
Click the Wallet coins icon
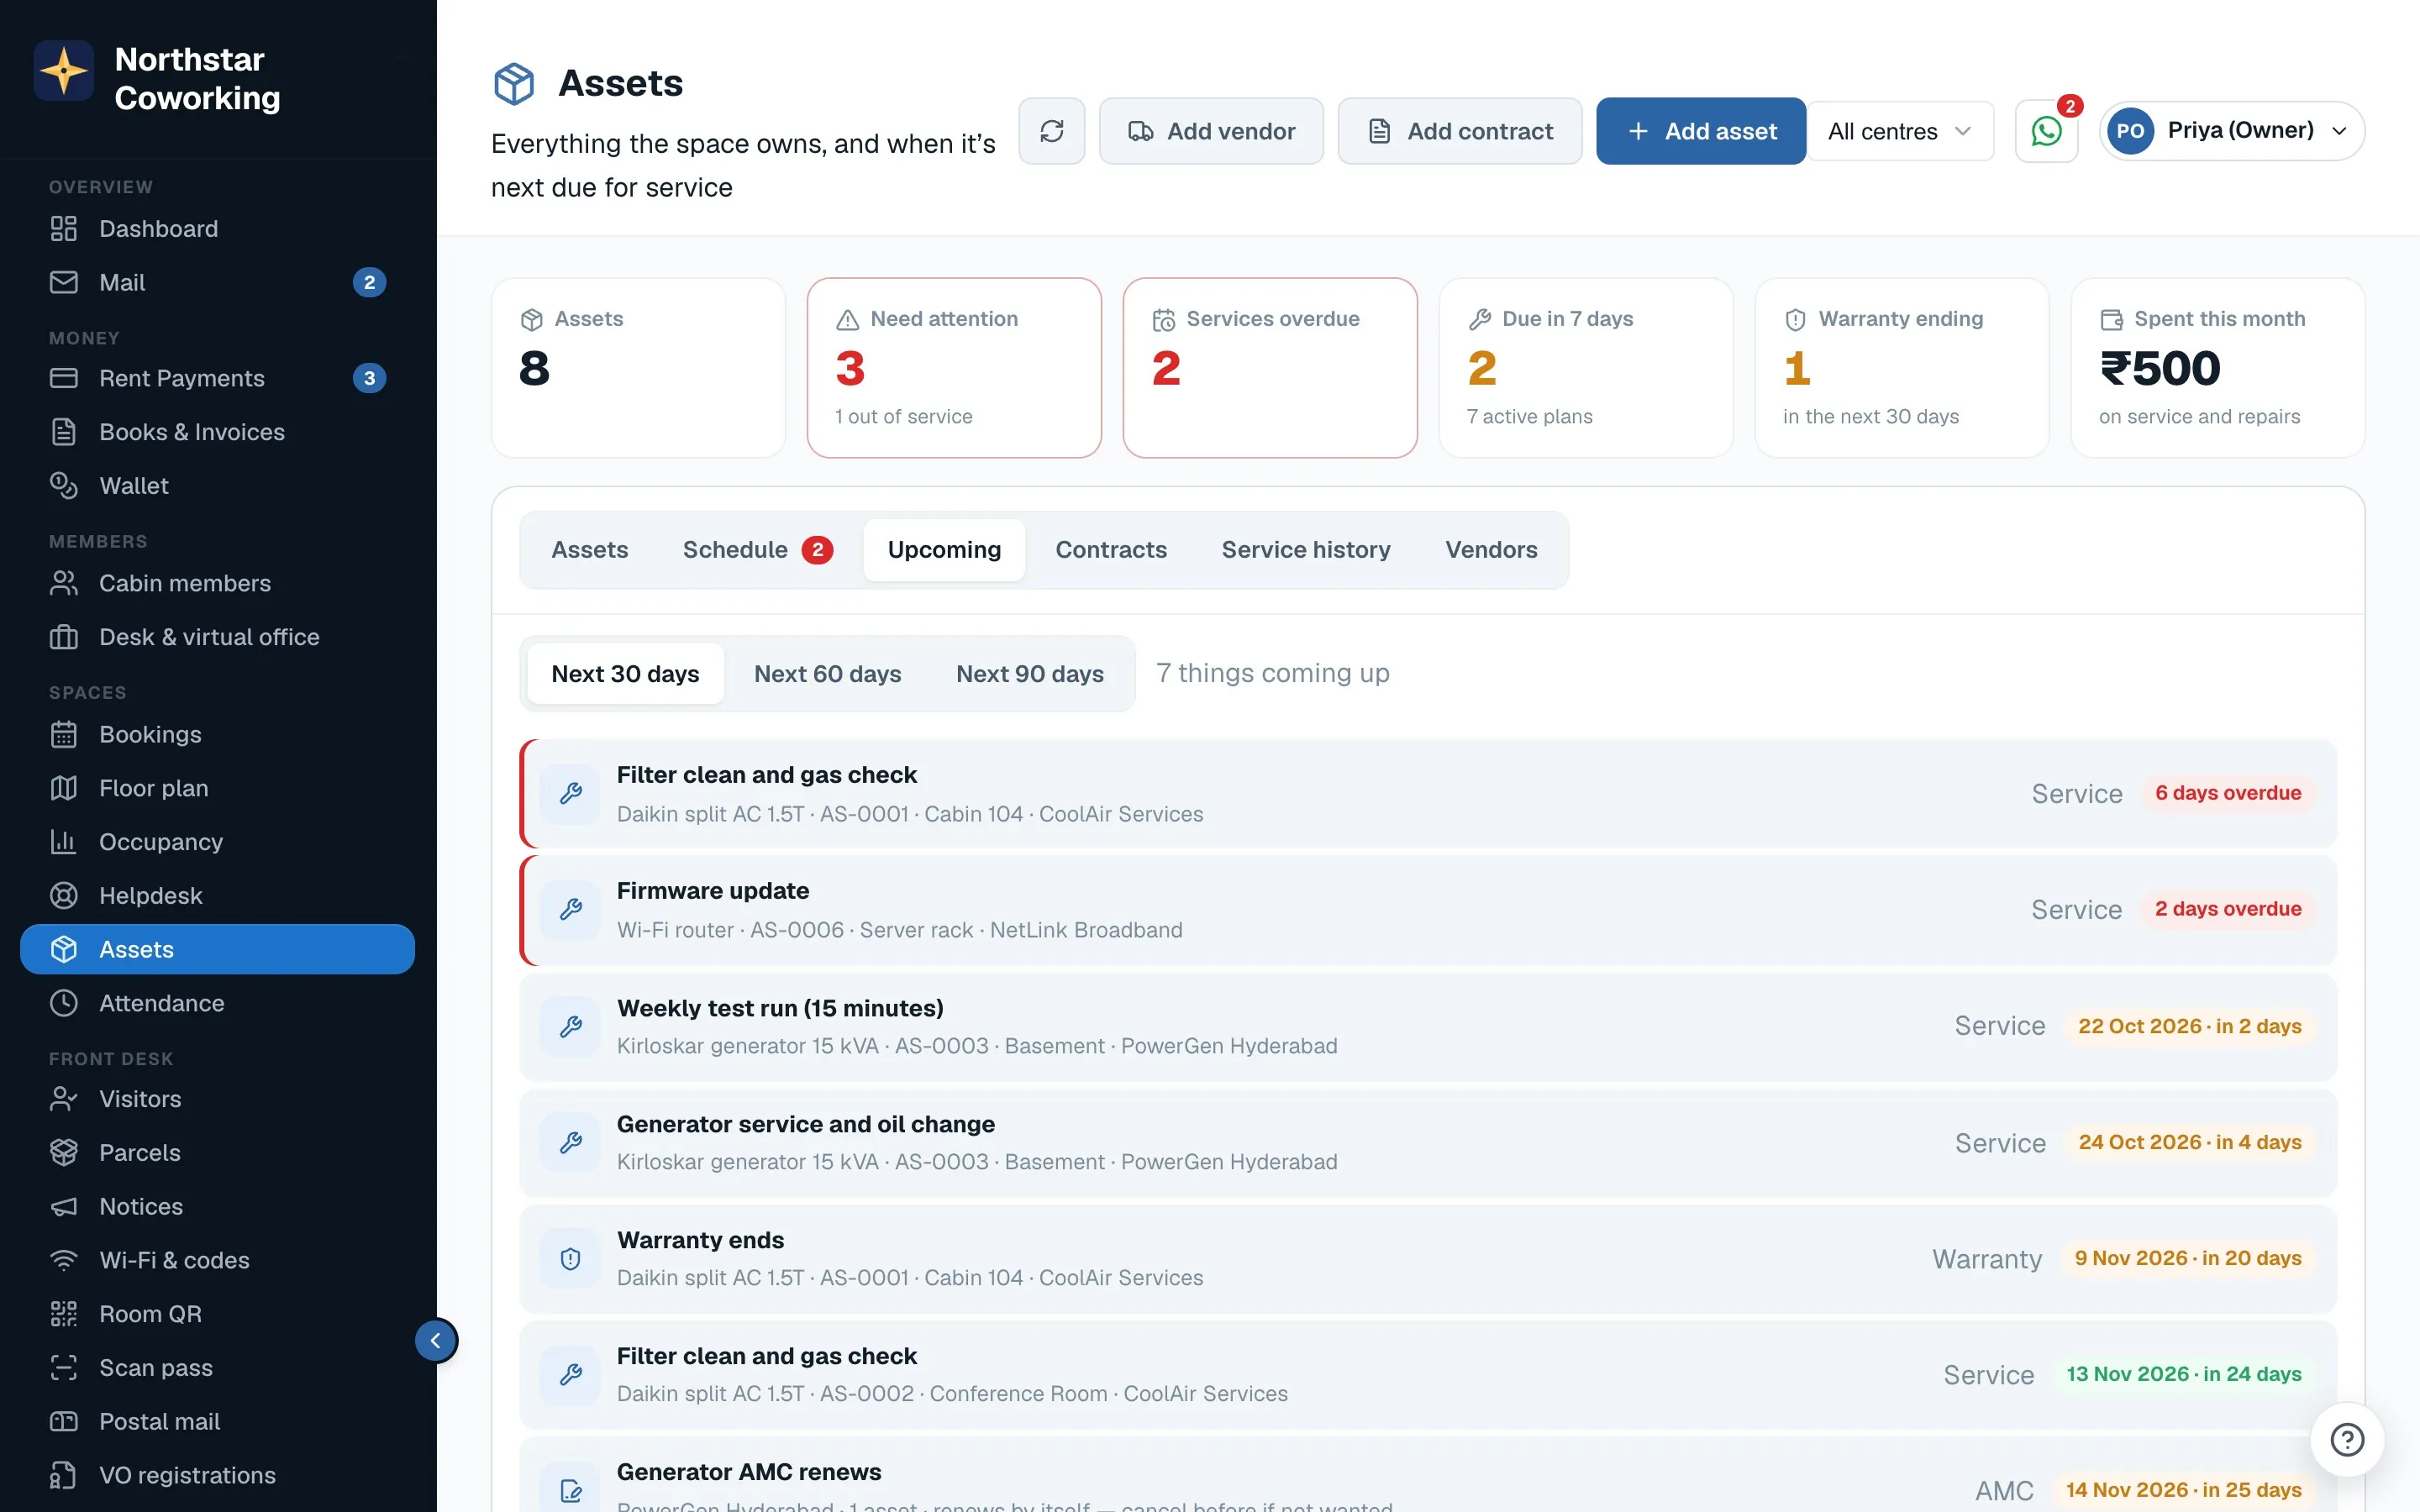64,485
